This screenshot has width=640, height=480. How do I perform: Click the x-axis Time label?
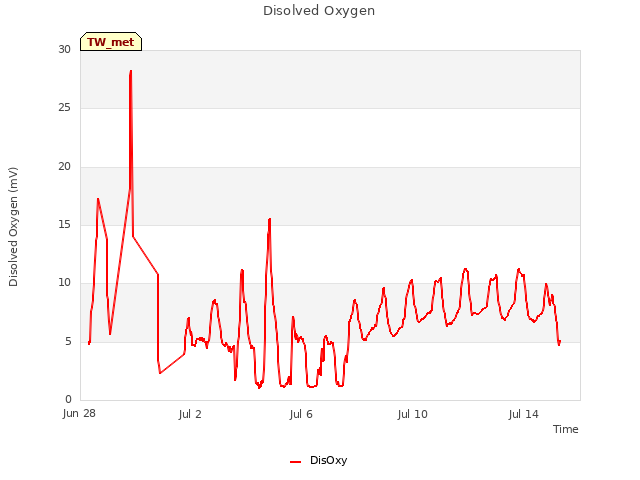565,429
